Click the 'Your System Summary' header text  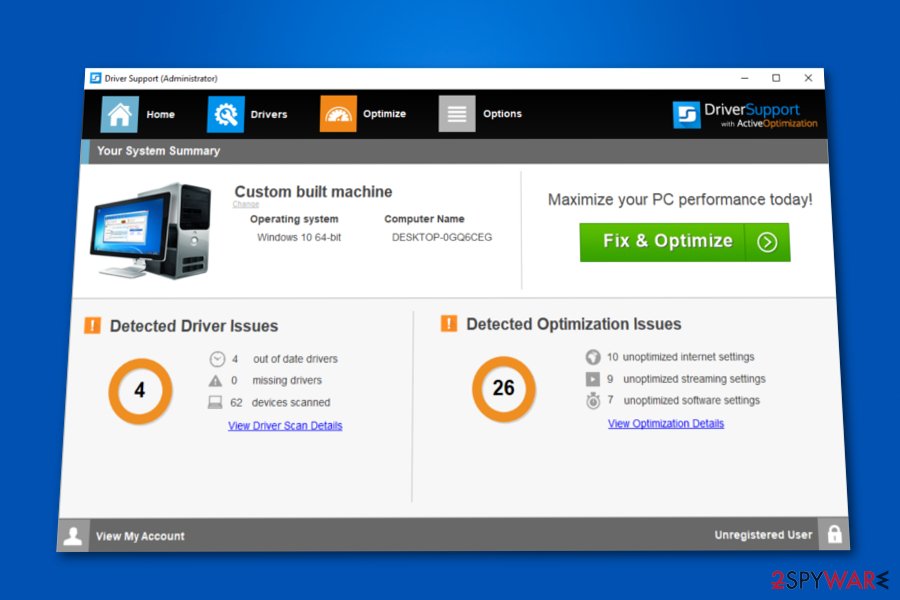click(158, 151)
